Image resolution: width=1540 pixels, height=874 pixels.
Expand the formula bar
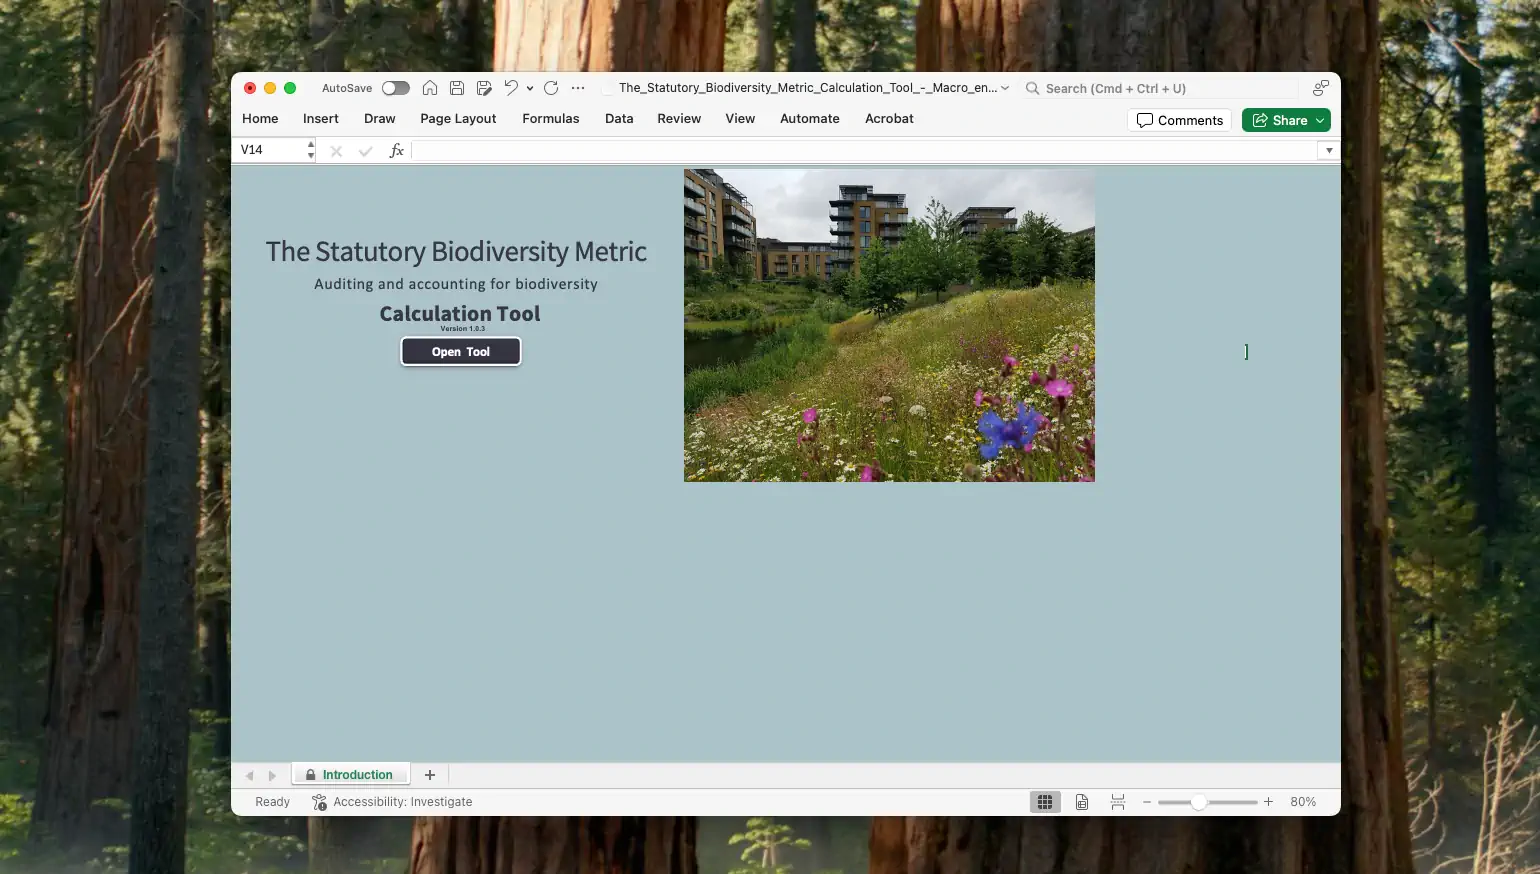pos(1329,150)
